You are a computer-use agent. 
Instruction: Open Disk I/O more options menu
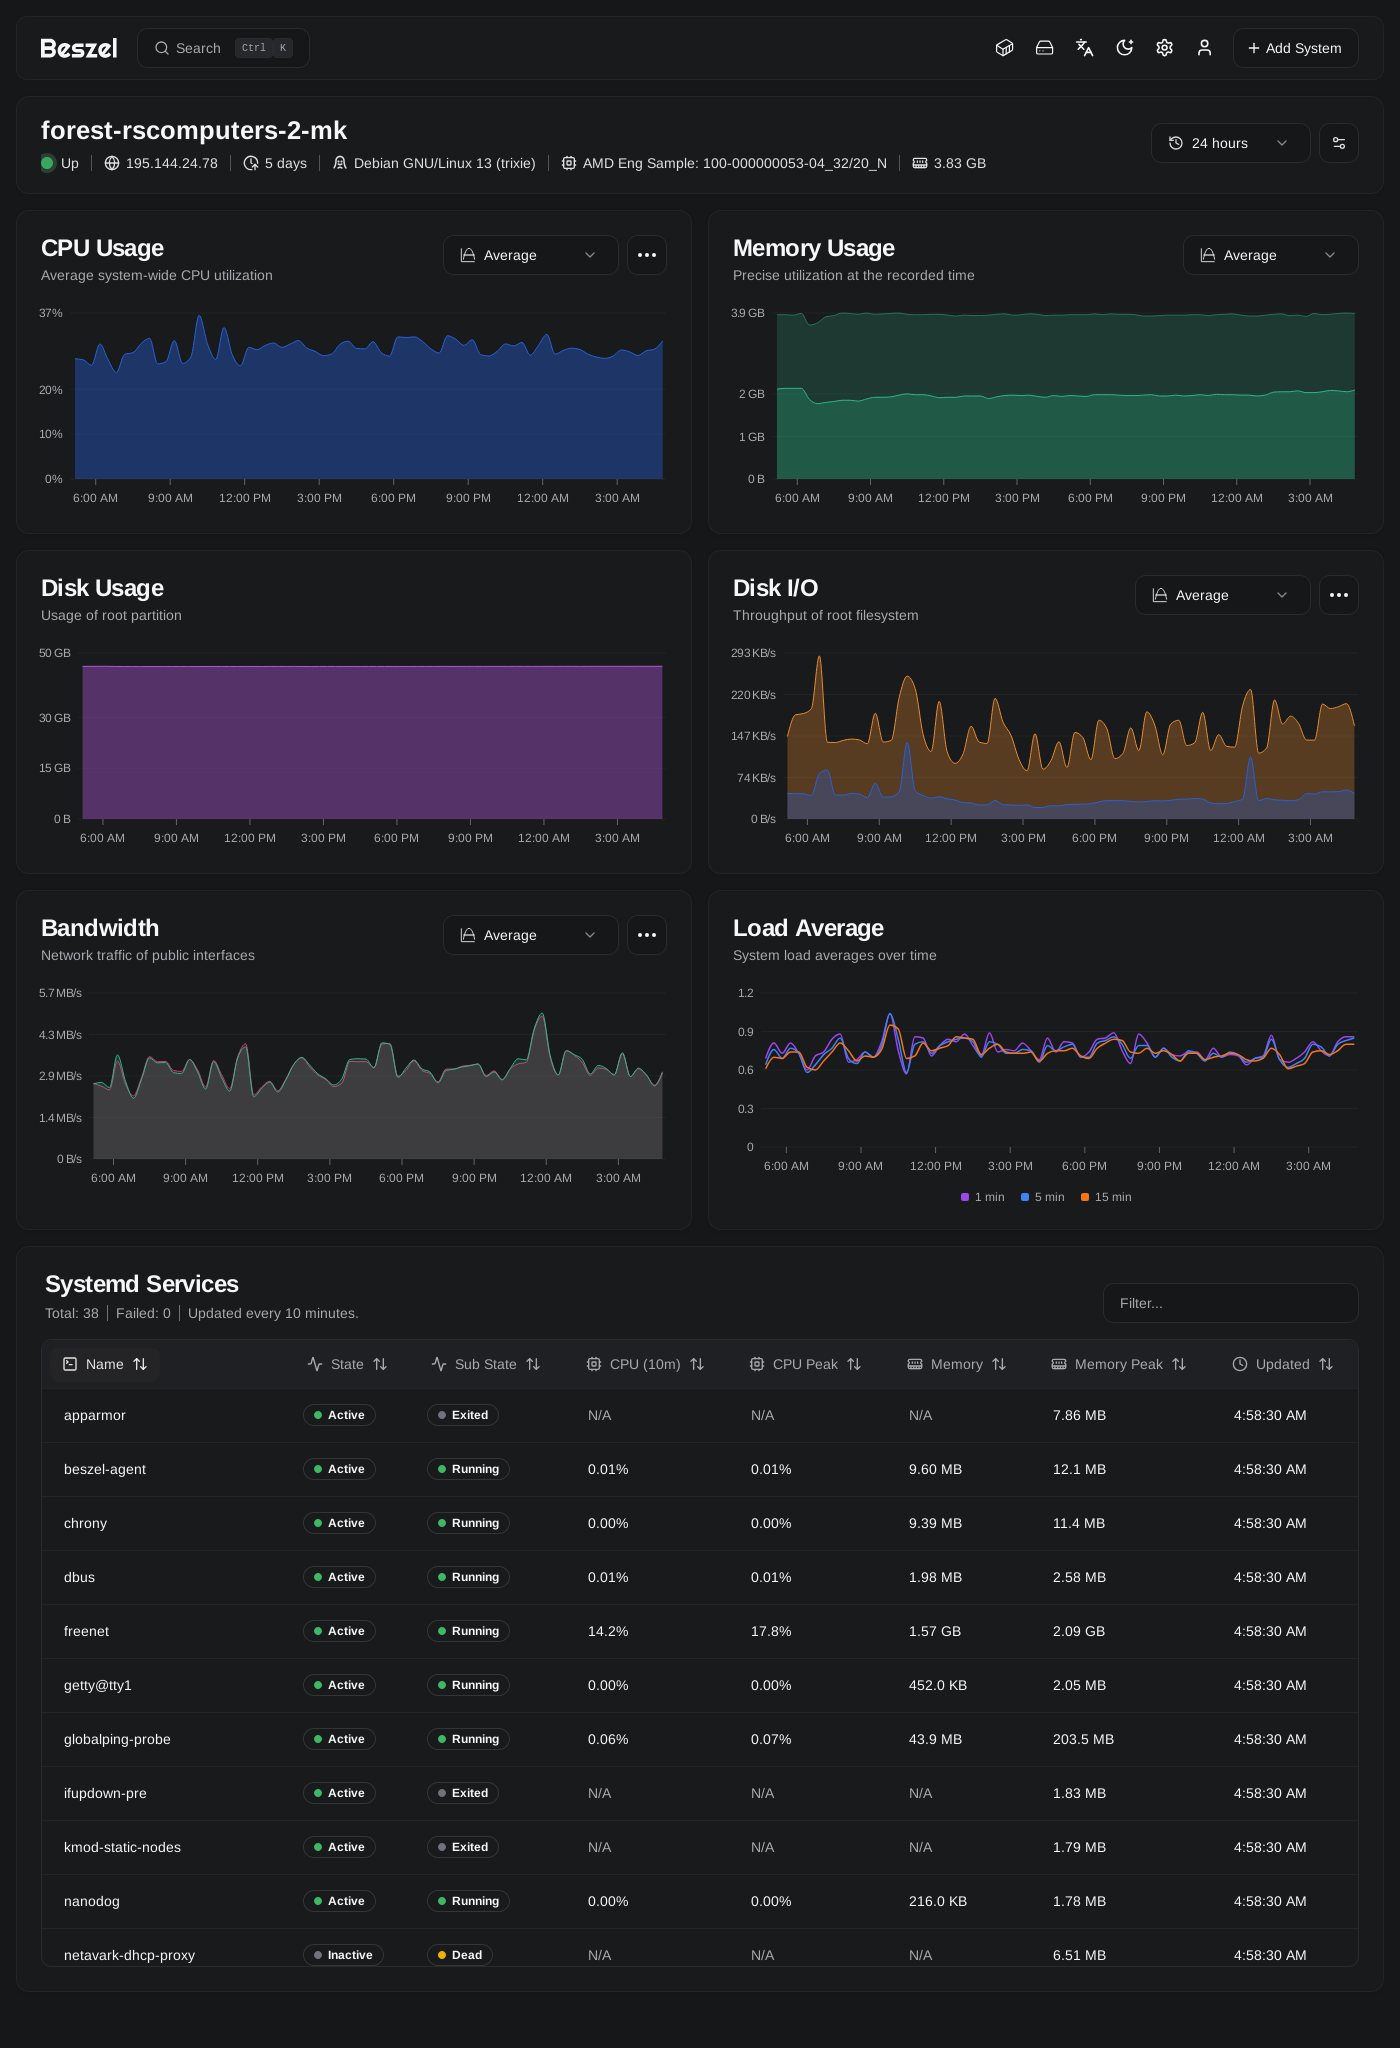coord(1339,595)
